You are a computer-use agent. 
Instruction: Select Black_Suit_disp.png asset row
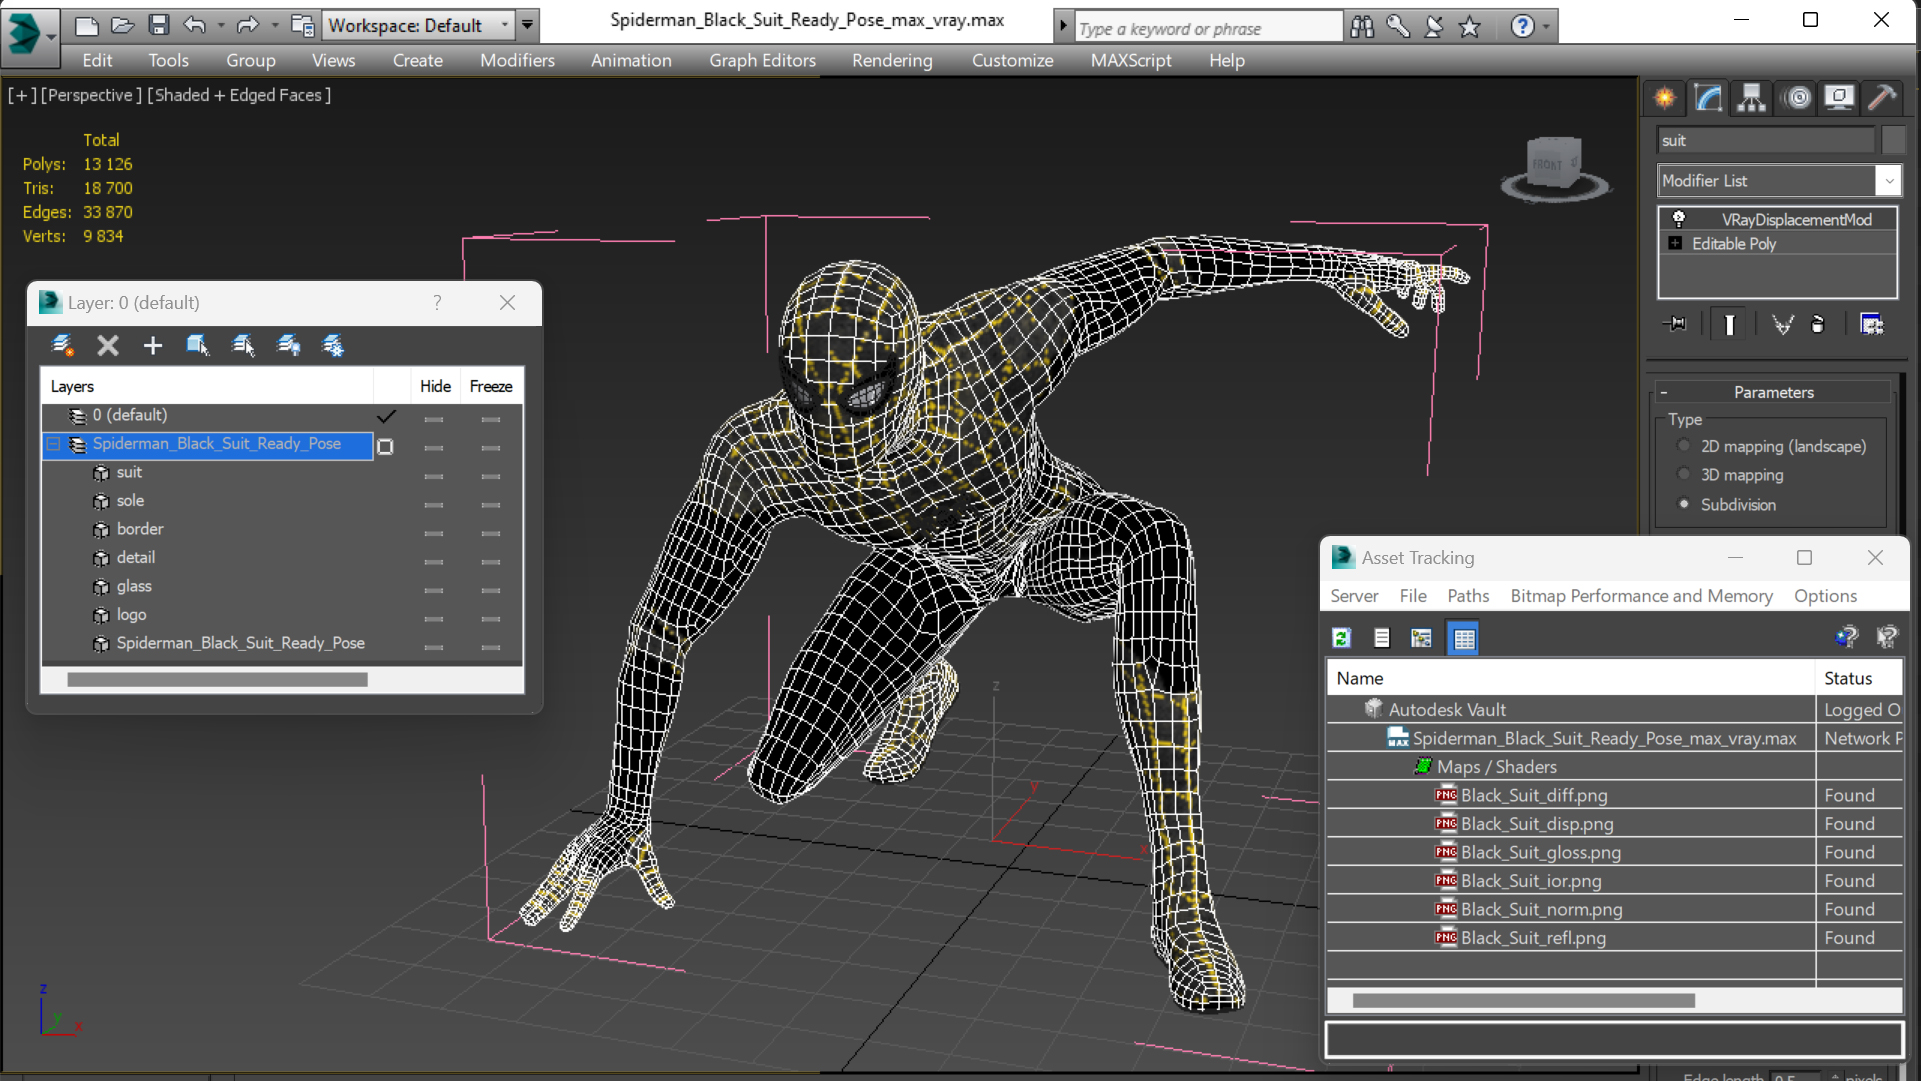coord(1614,824)
